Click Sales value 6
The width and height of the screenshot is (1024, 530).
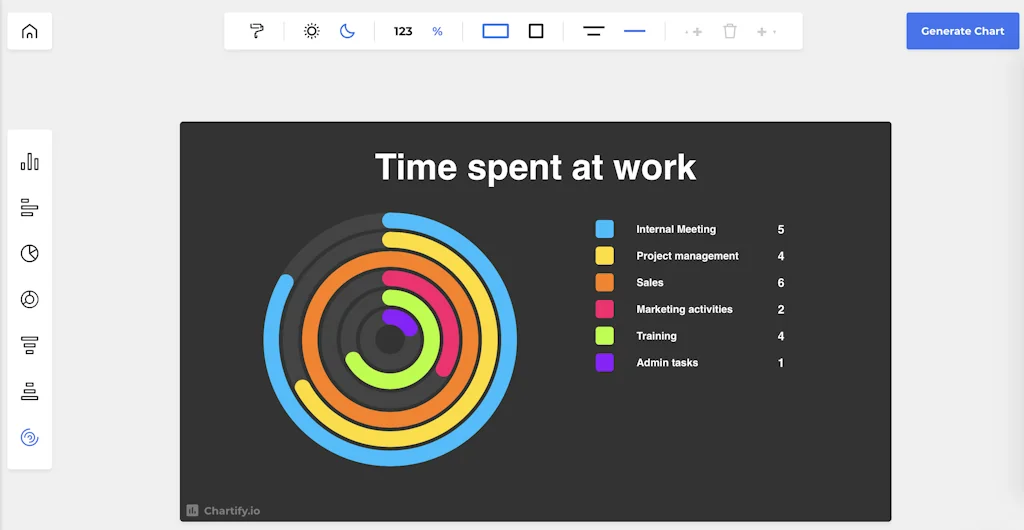pos(780,283)
